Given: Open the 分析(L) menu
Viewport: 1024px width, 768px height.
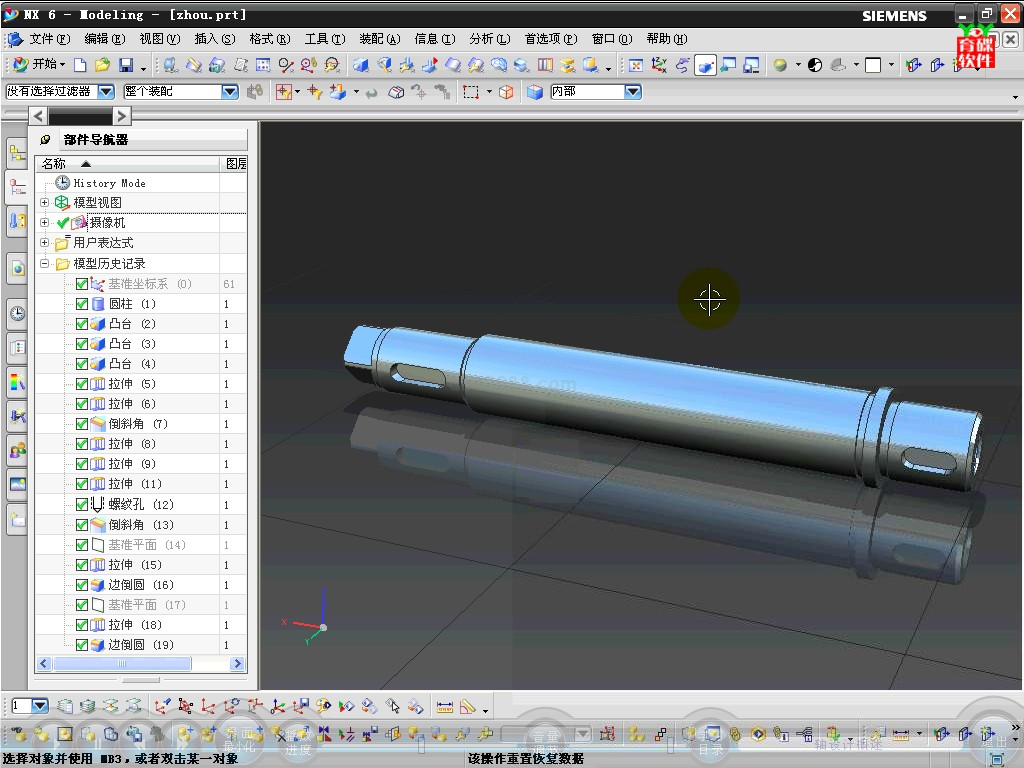Looking at the screenshot, I should pyautogui.click(x=488, y=39).
